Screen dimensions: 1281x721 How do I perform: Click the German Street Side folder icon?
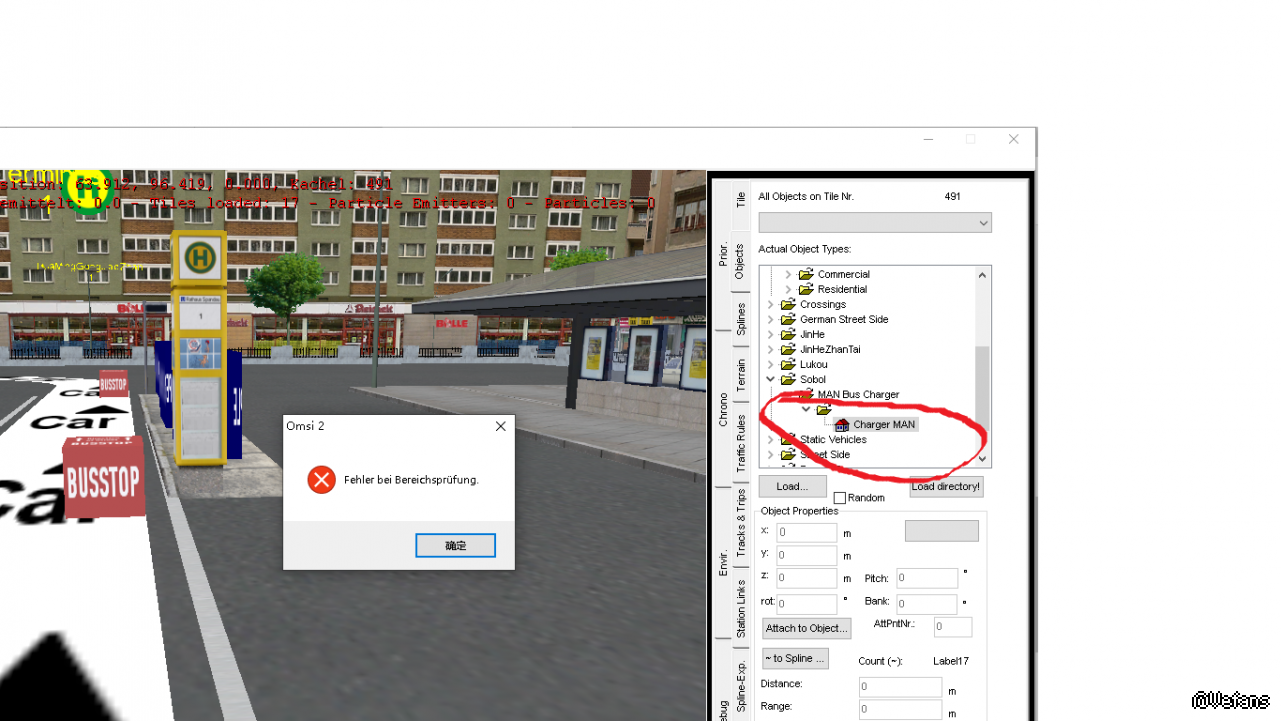[x=788, y=319]
